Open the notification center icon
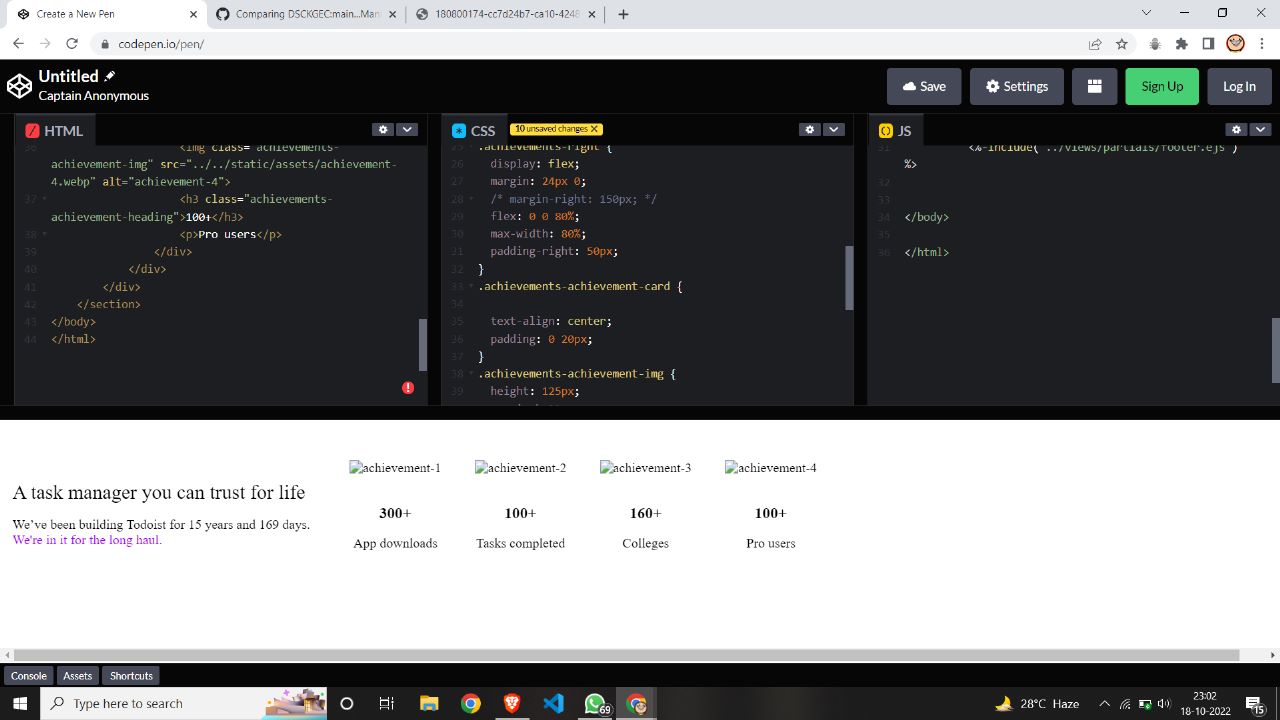Viewport: 1280px width, 720px height. pos(1255,704)
